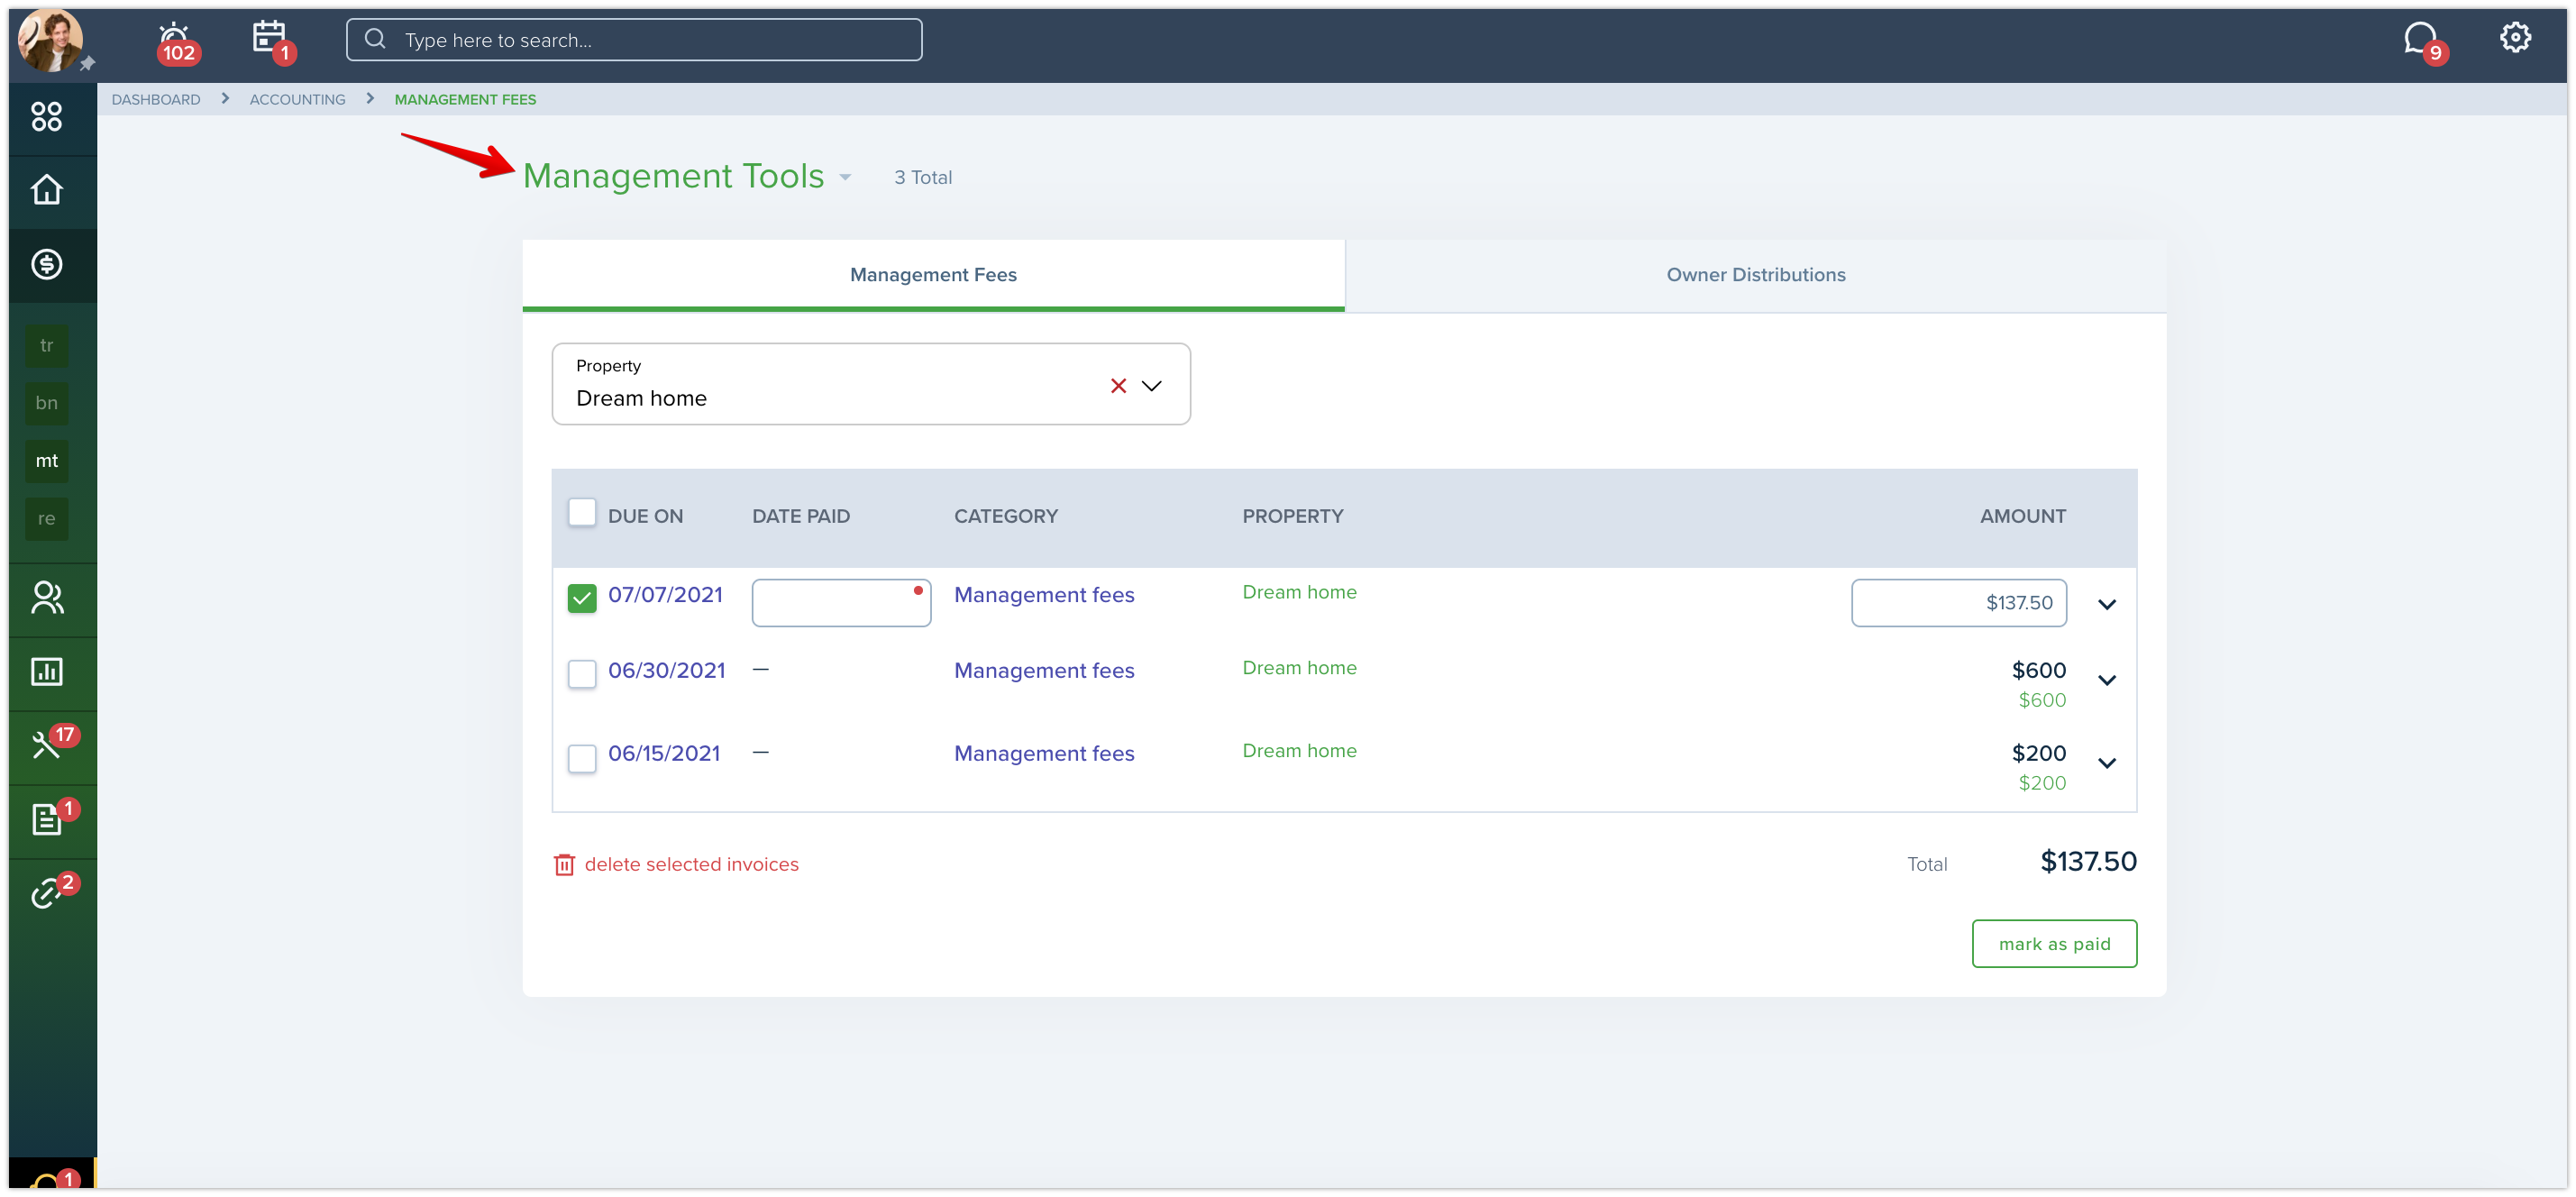The height and width of the screenshot is (1197, 2576).
Task: Check the 06/30/2021 invoice checkbox
Action: click(x=581, y=674)
